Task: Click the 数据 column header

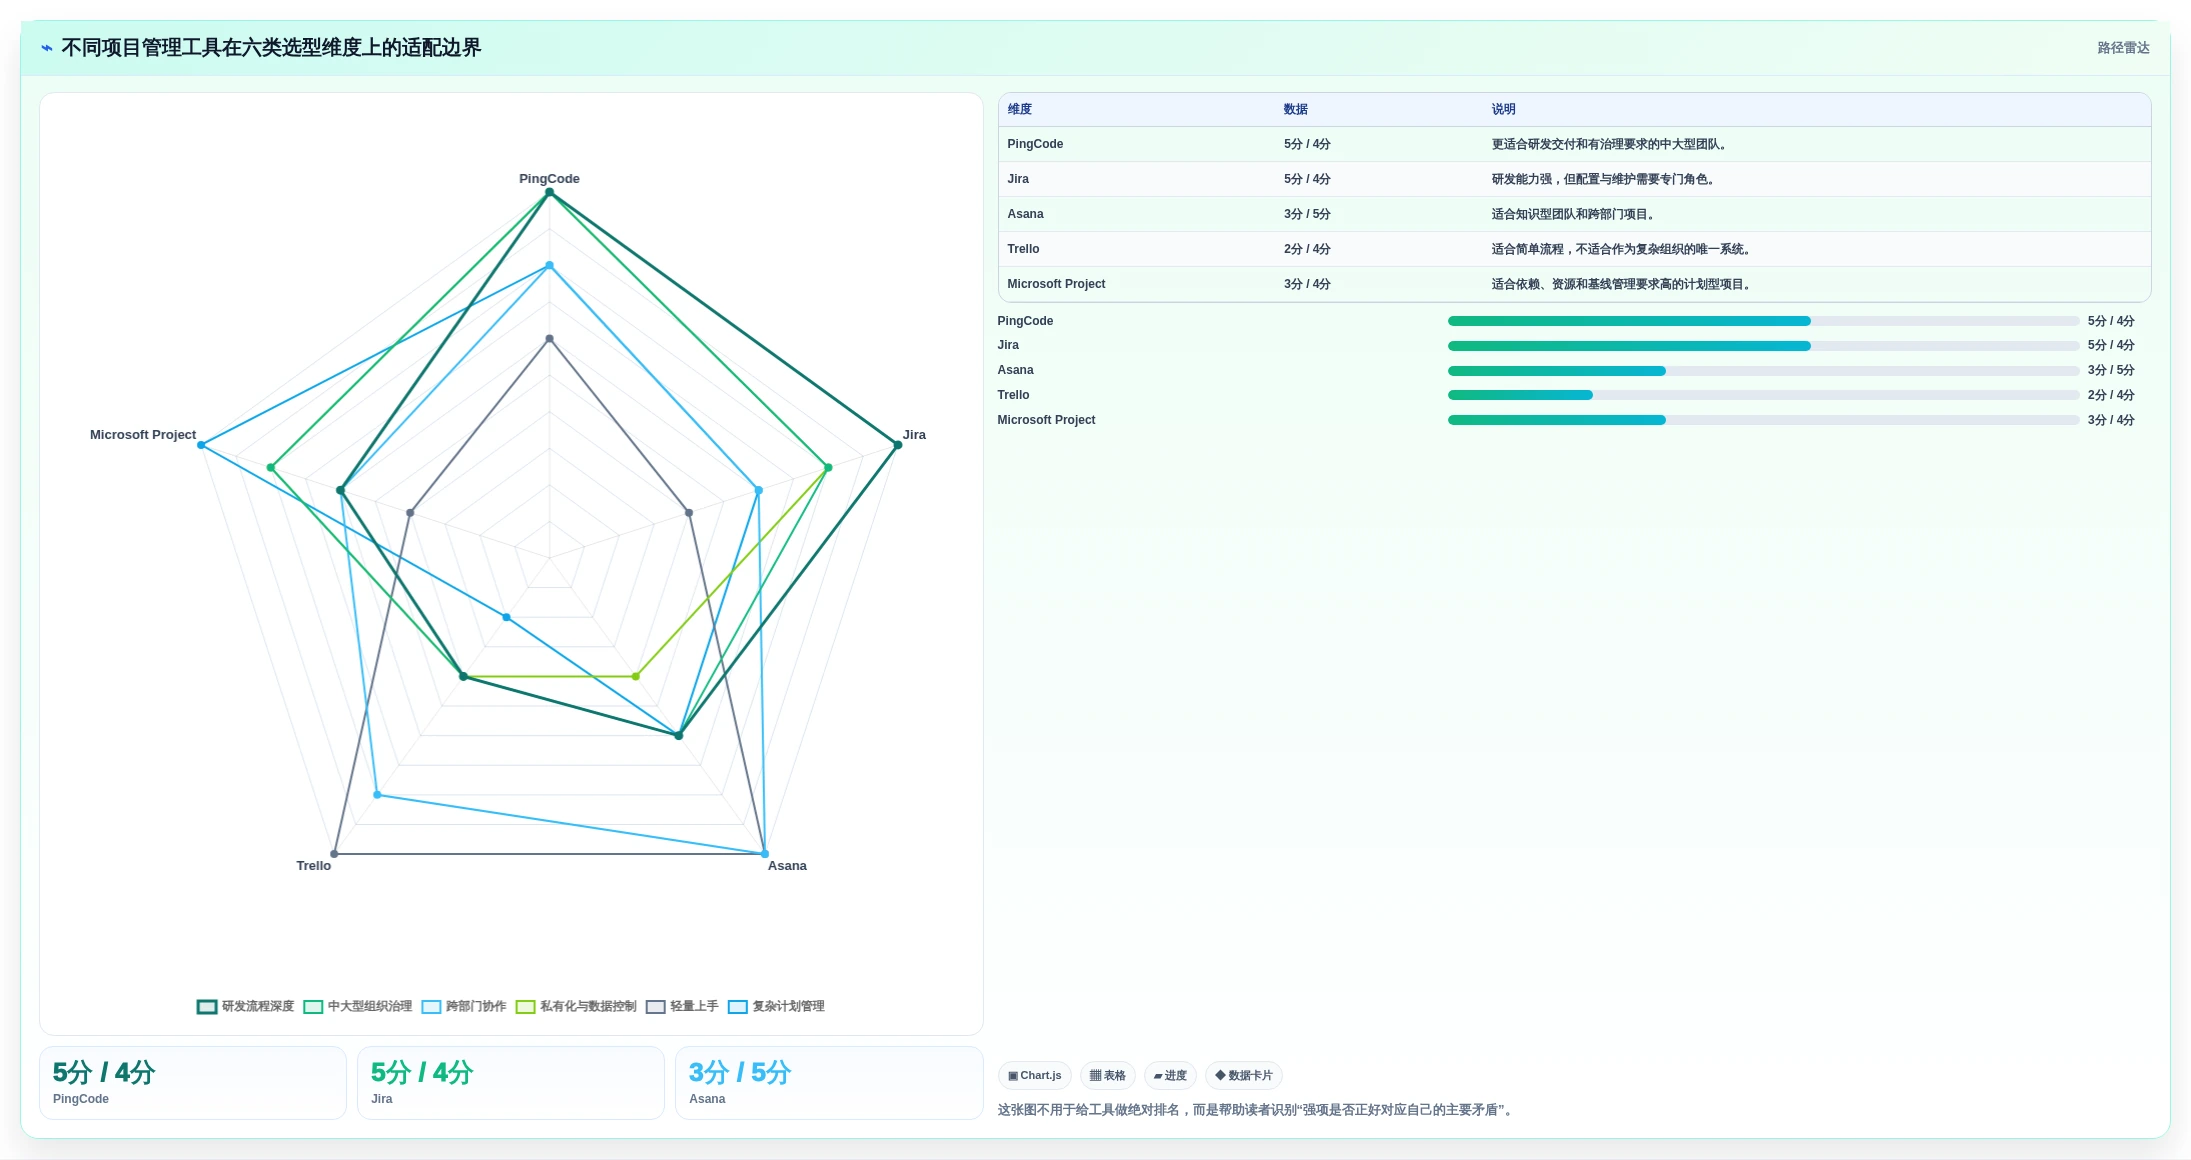Action: (1296, 109)
